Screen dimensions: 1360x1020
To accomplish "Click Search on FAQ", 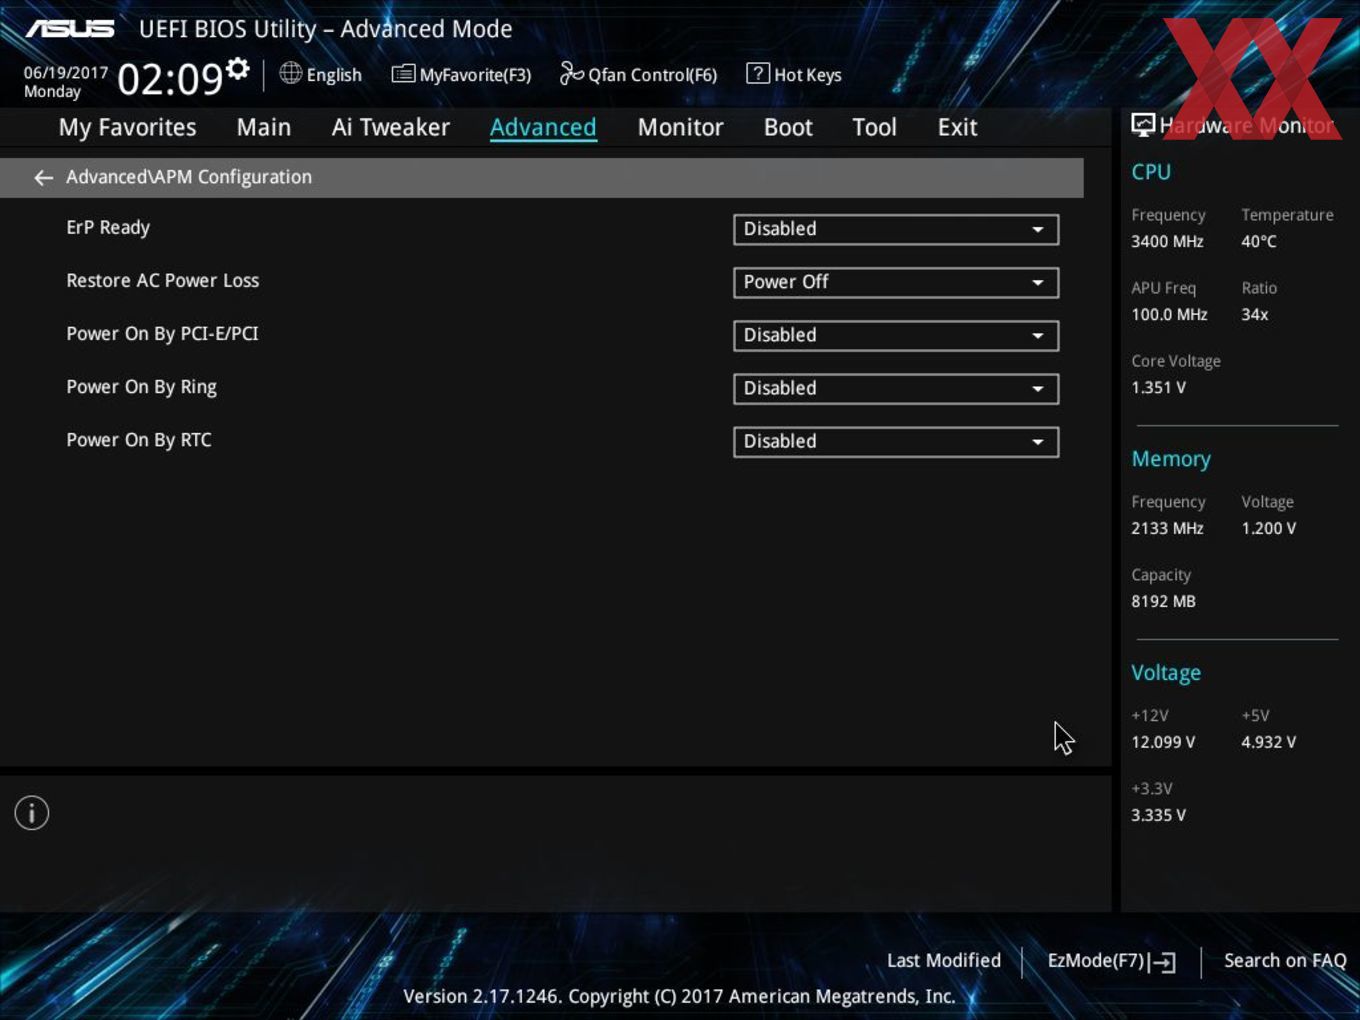I will pos(1285,960).
